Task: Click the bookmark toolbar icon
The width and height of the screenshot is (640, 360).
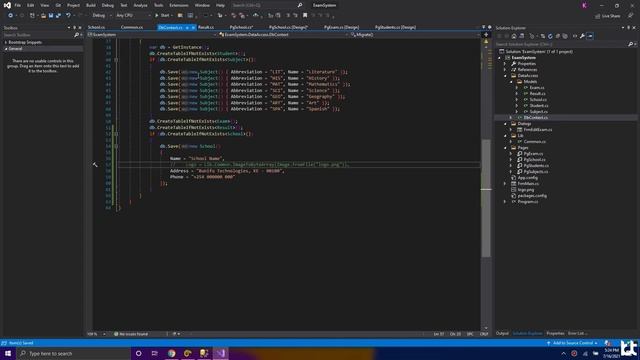Action: pos(305,16)
